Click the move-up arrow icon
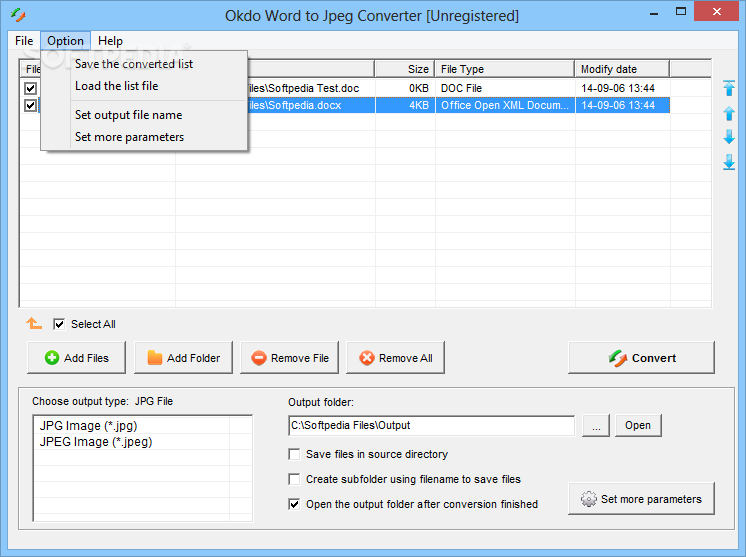The height and width of the screenshot is (557, 746). [x=729, y=113]
